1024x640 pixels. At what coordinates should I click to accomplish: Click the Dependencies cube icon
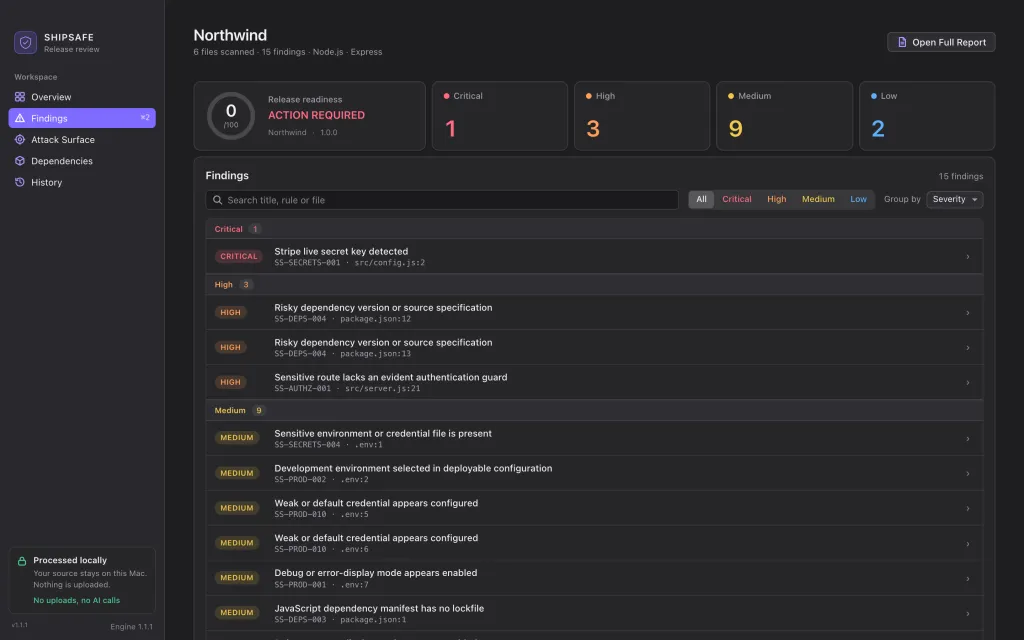[x=20, y=161]
